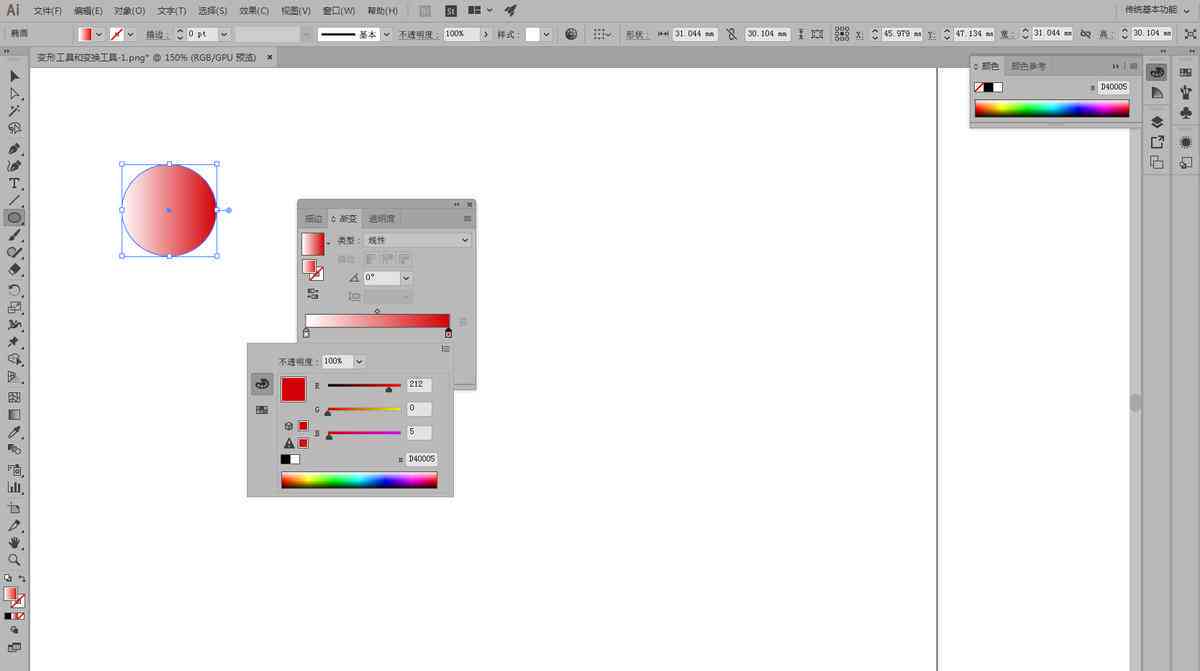Select the Hand tool
The width and height of the screenshot is (1200, 671).
click(x=15, y=543)
